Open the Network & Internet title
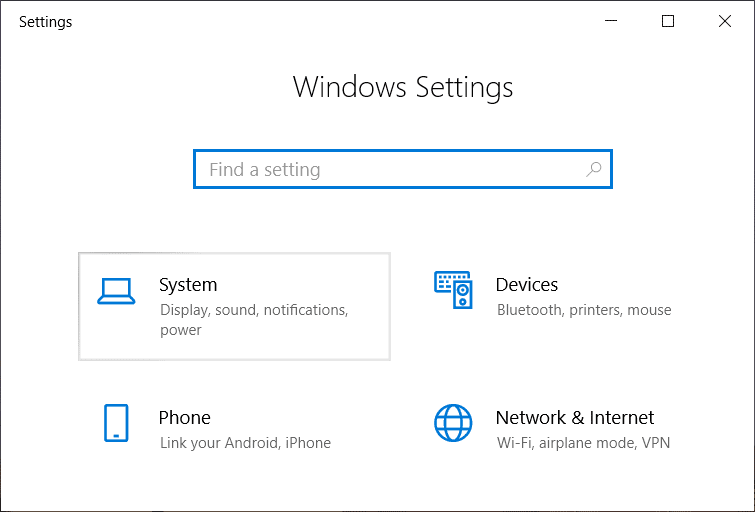Viewport: 755px width, 512px height. click(x=575, y=418)
